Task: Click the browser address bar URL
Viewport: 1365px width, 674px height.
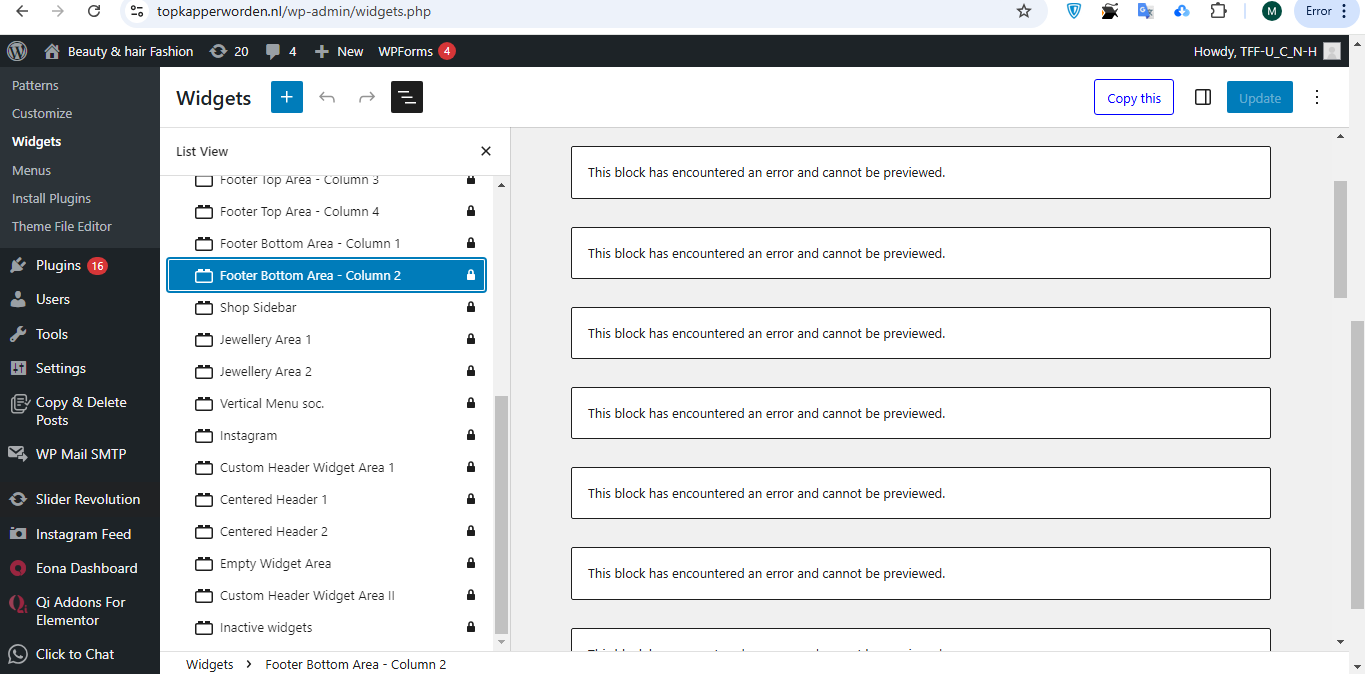Action: click(x=294, y=11)
